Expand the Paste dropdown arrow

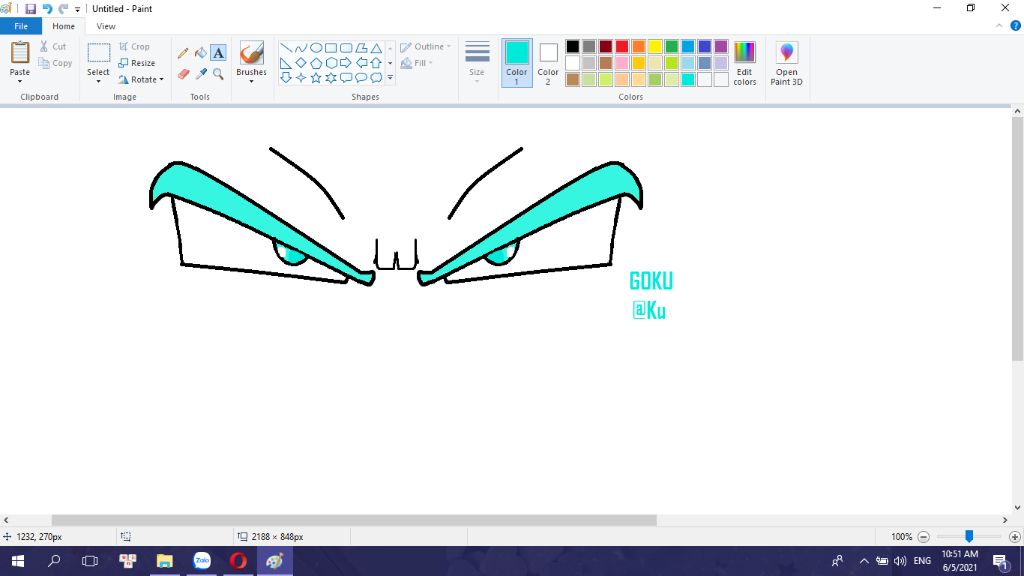click(20, 82)
